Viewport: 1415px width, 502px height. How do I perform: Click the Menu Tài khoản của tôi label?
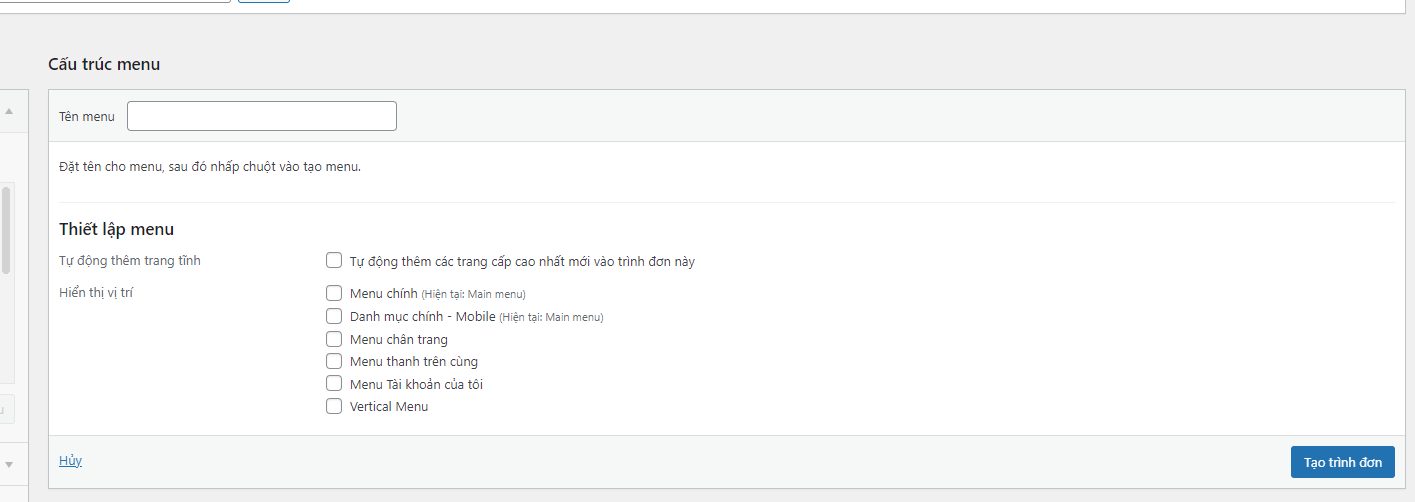pyautogui.click(x=417, y=384)
